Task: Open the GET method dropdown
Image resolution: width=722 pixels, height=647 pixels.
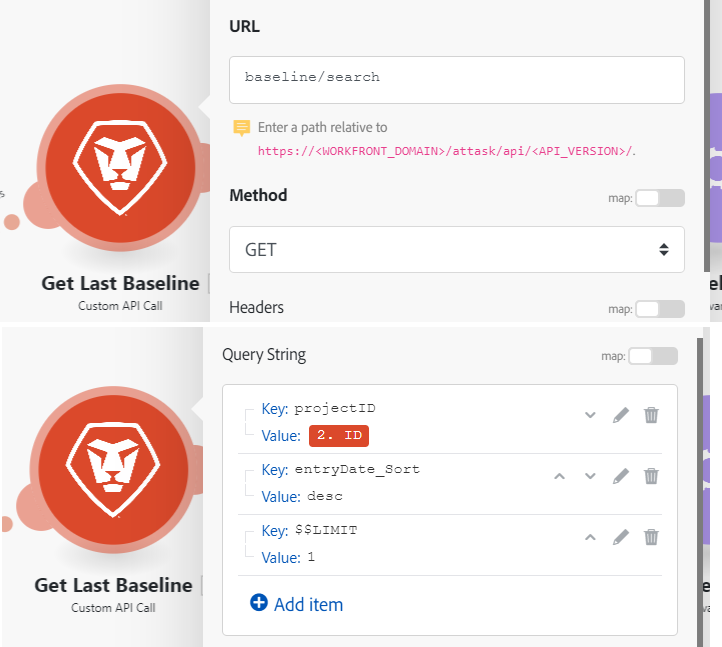Action: 457,250
